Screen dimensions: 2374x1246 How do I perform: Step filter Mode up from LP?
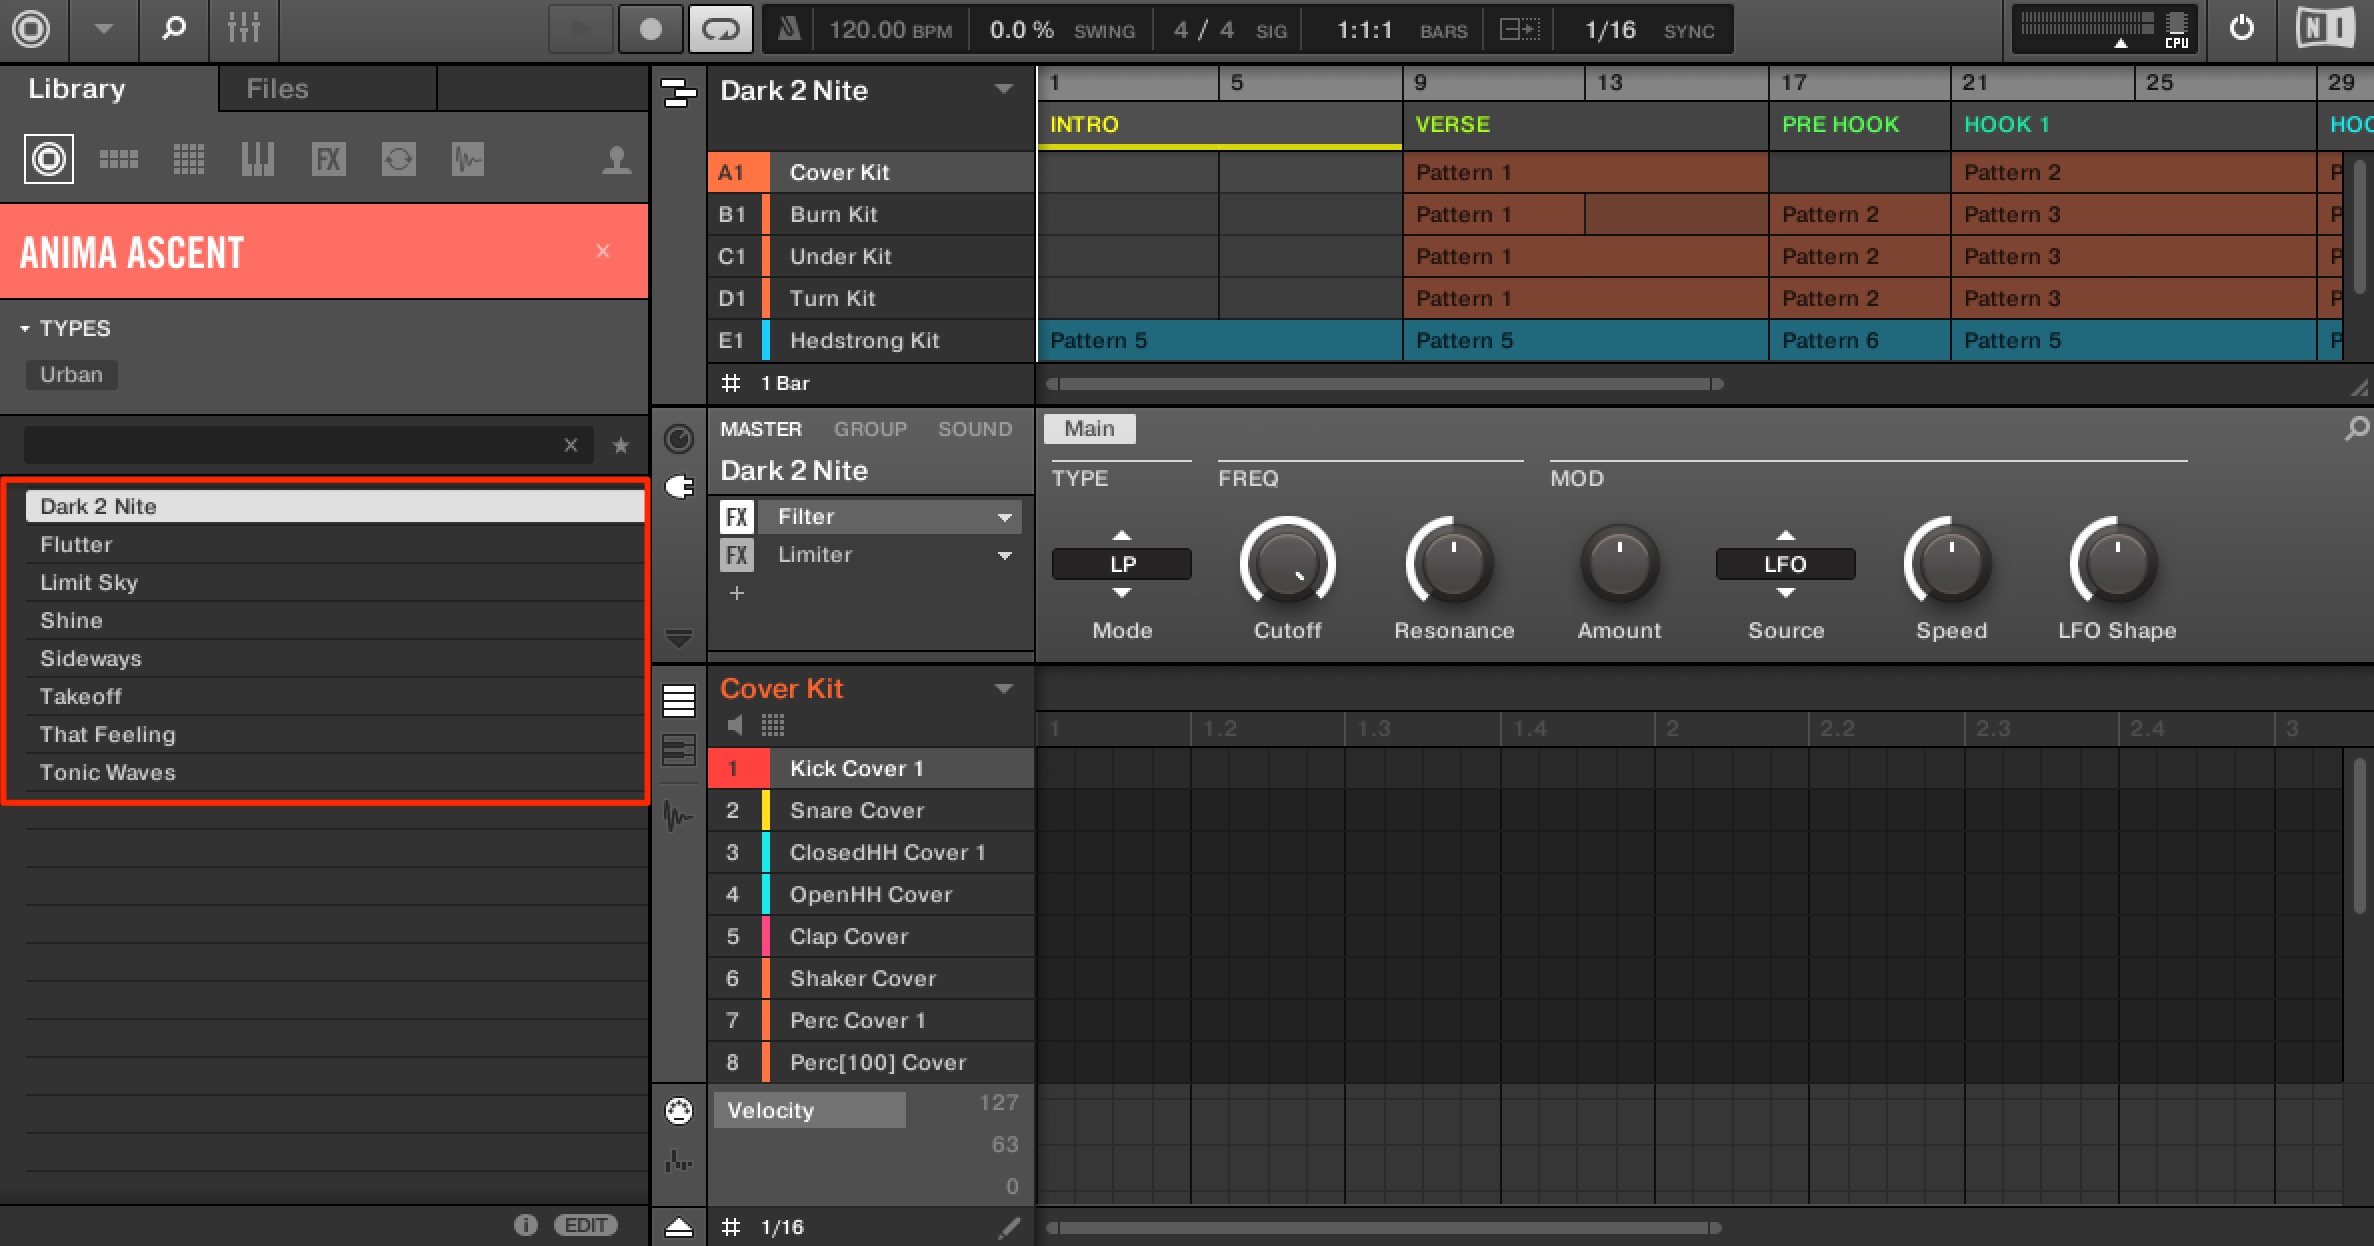click(x=1122, y=535)
